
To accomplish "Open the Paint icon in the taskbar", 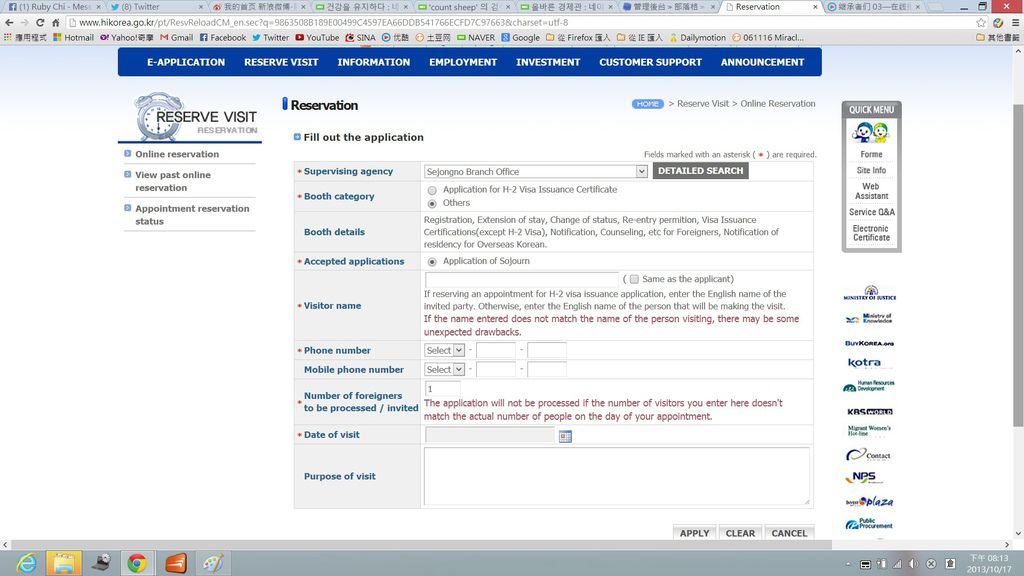I will (212, 563).
